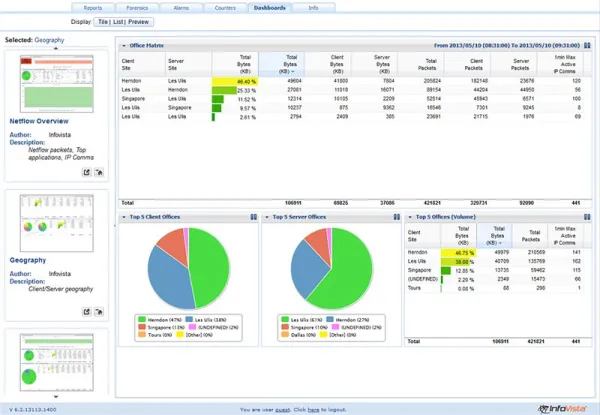
Task: Switch display to Tile view
Action: [x=103, y=20]
